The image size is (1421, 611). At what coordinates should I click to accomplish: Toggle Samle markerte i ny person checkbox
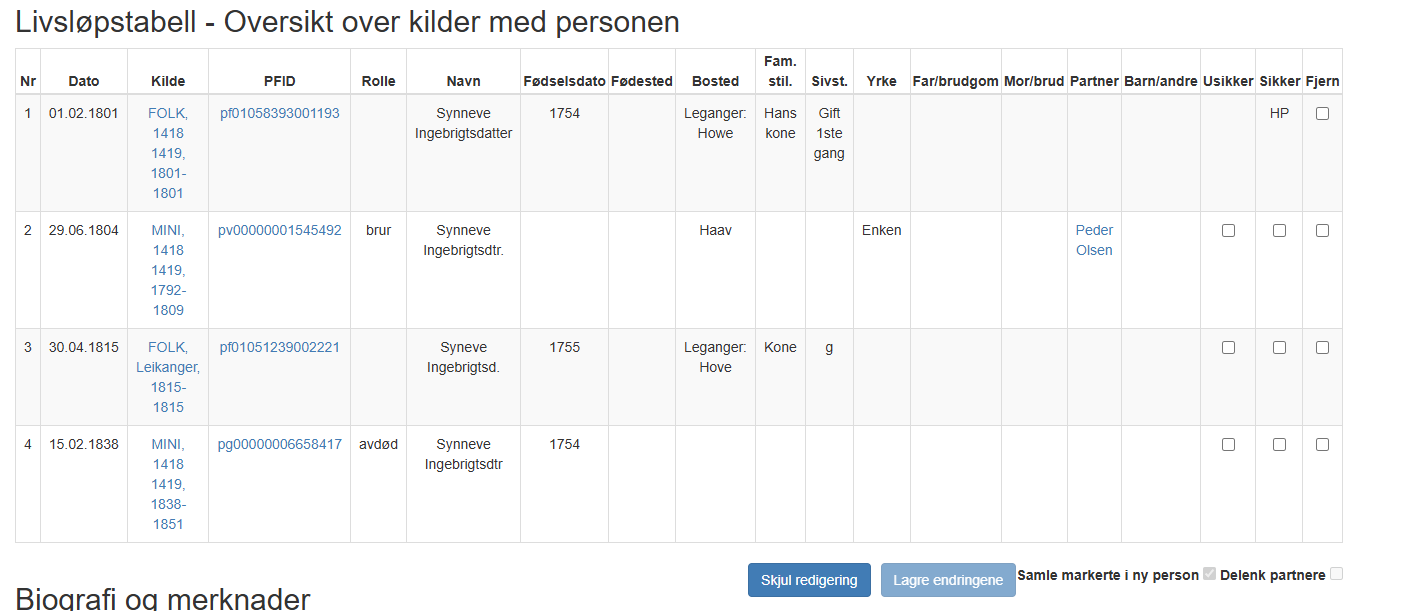pos(1210,574)
